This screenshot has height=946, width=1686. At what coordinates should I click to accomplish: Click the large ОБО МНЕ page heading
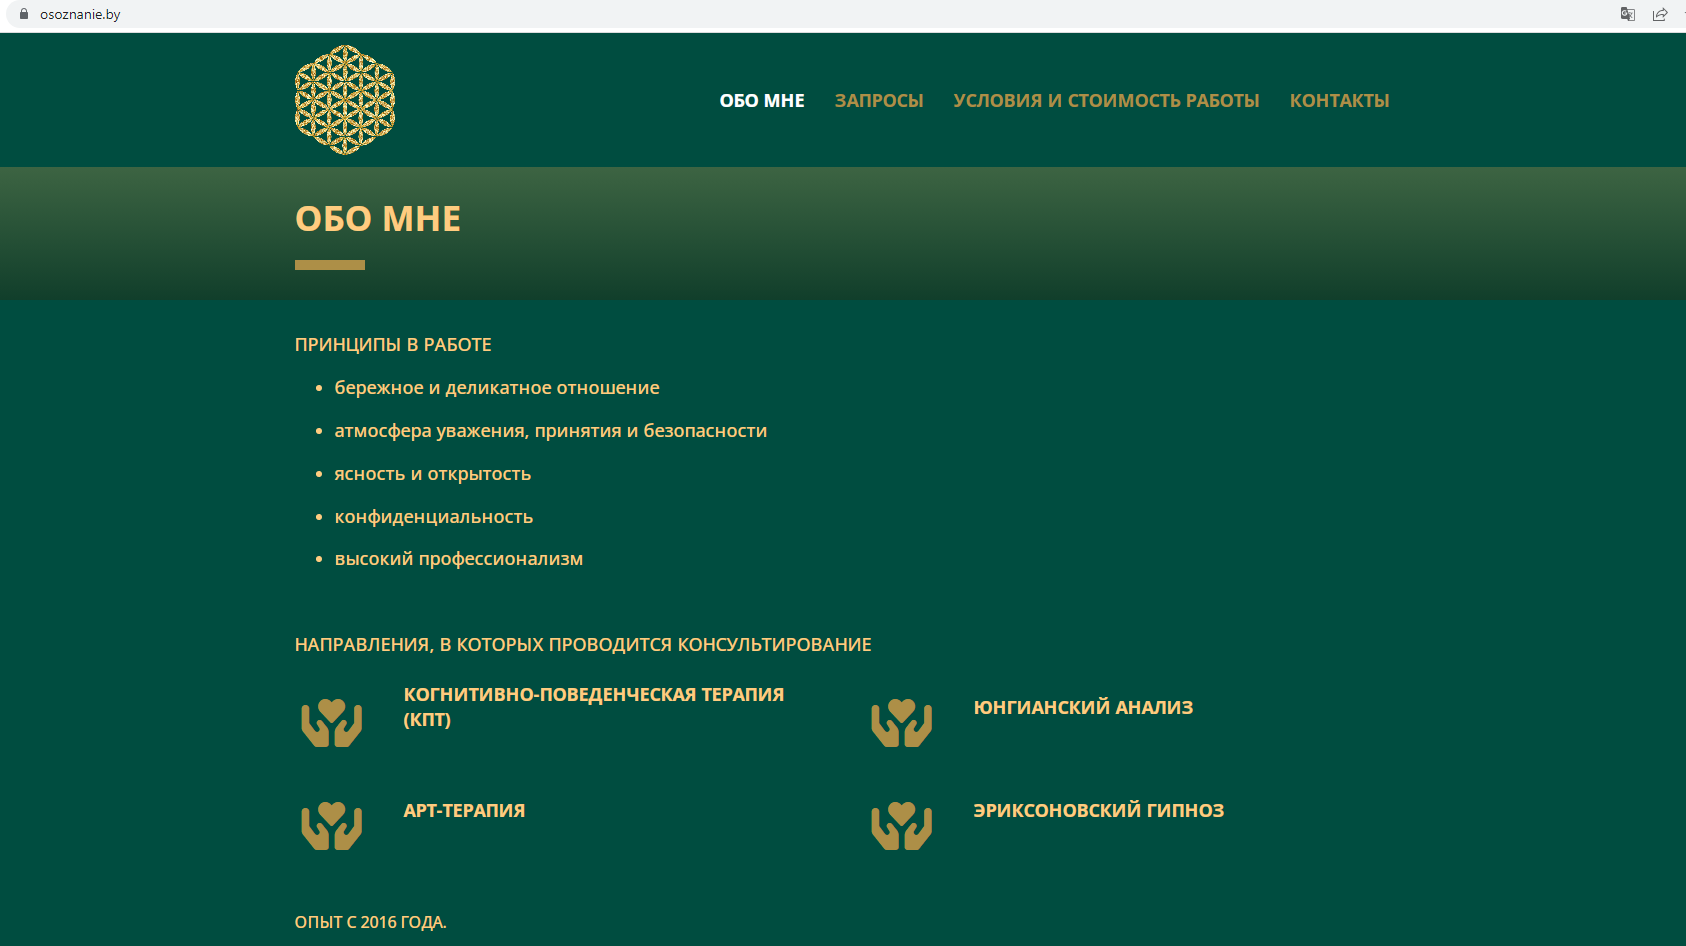[378, 219]
